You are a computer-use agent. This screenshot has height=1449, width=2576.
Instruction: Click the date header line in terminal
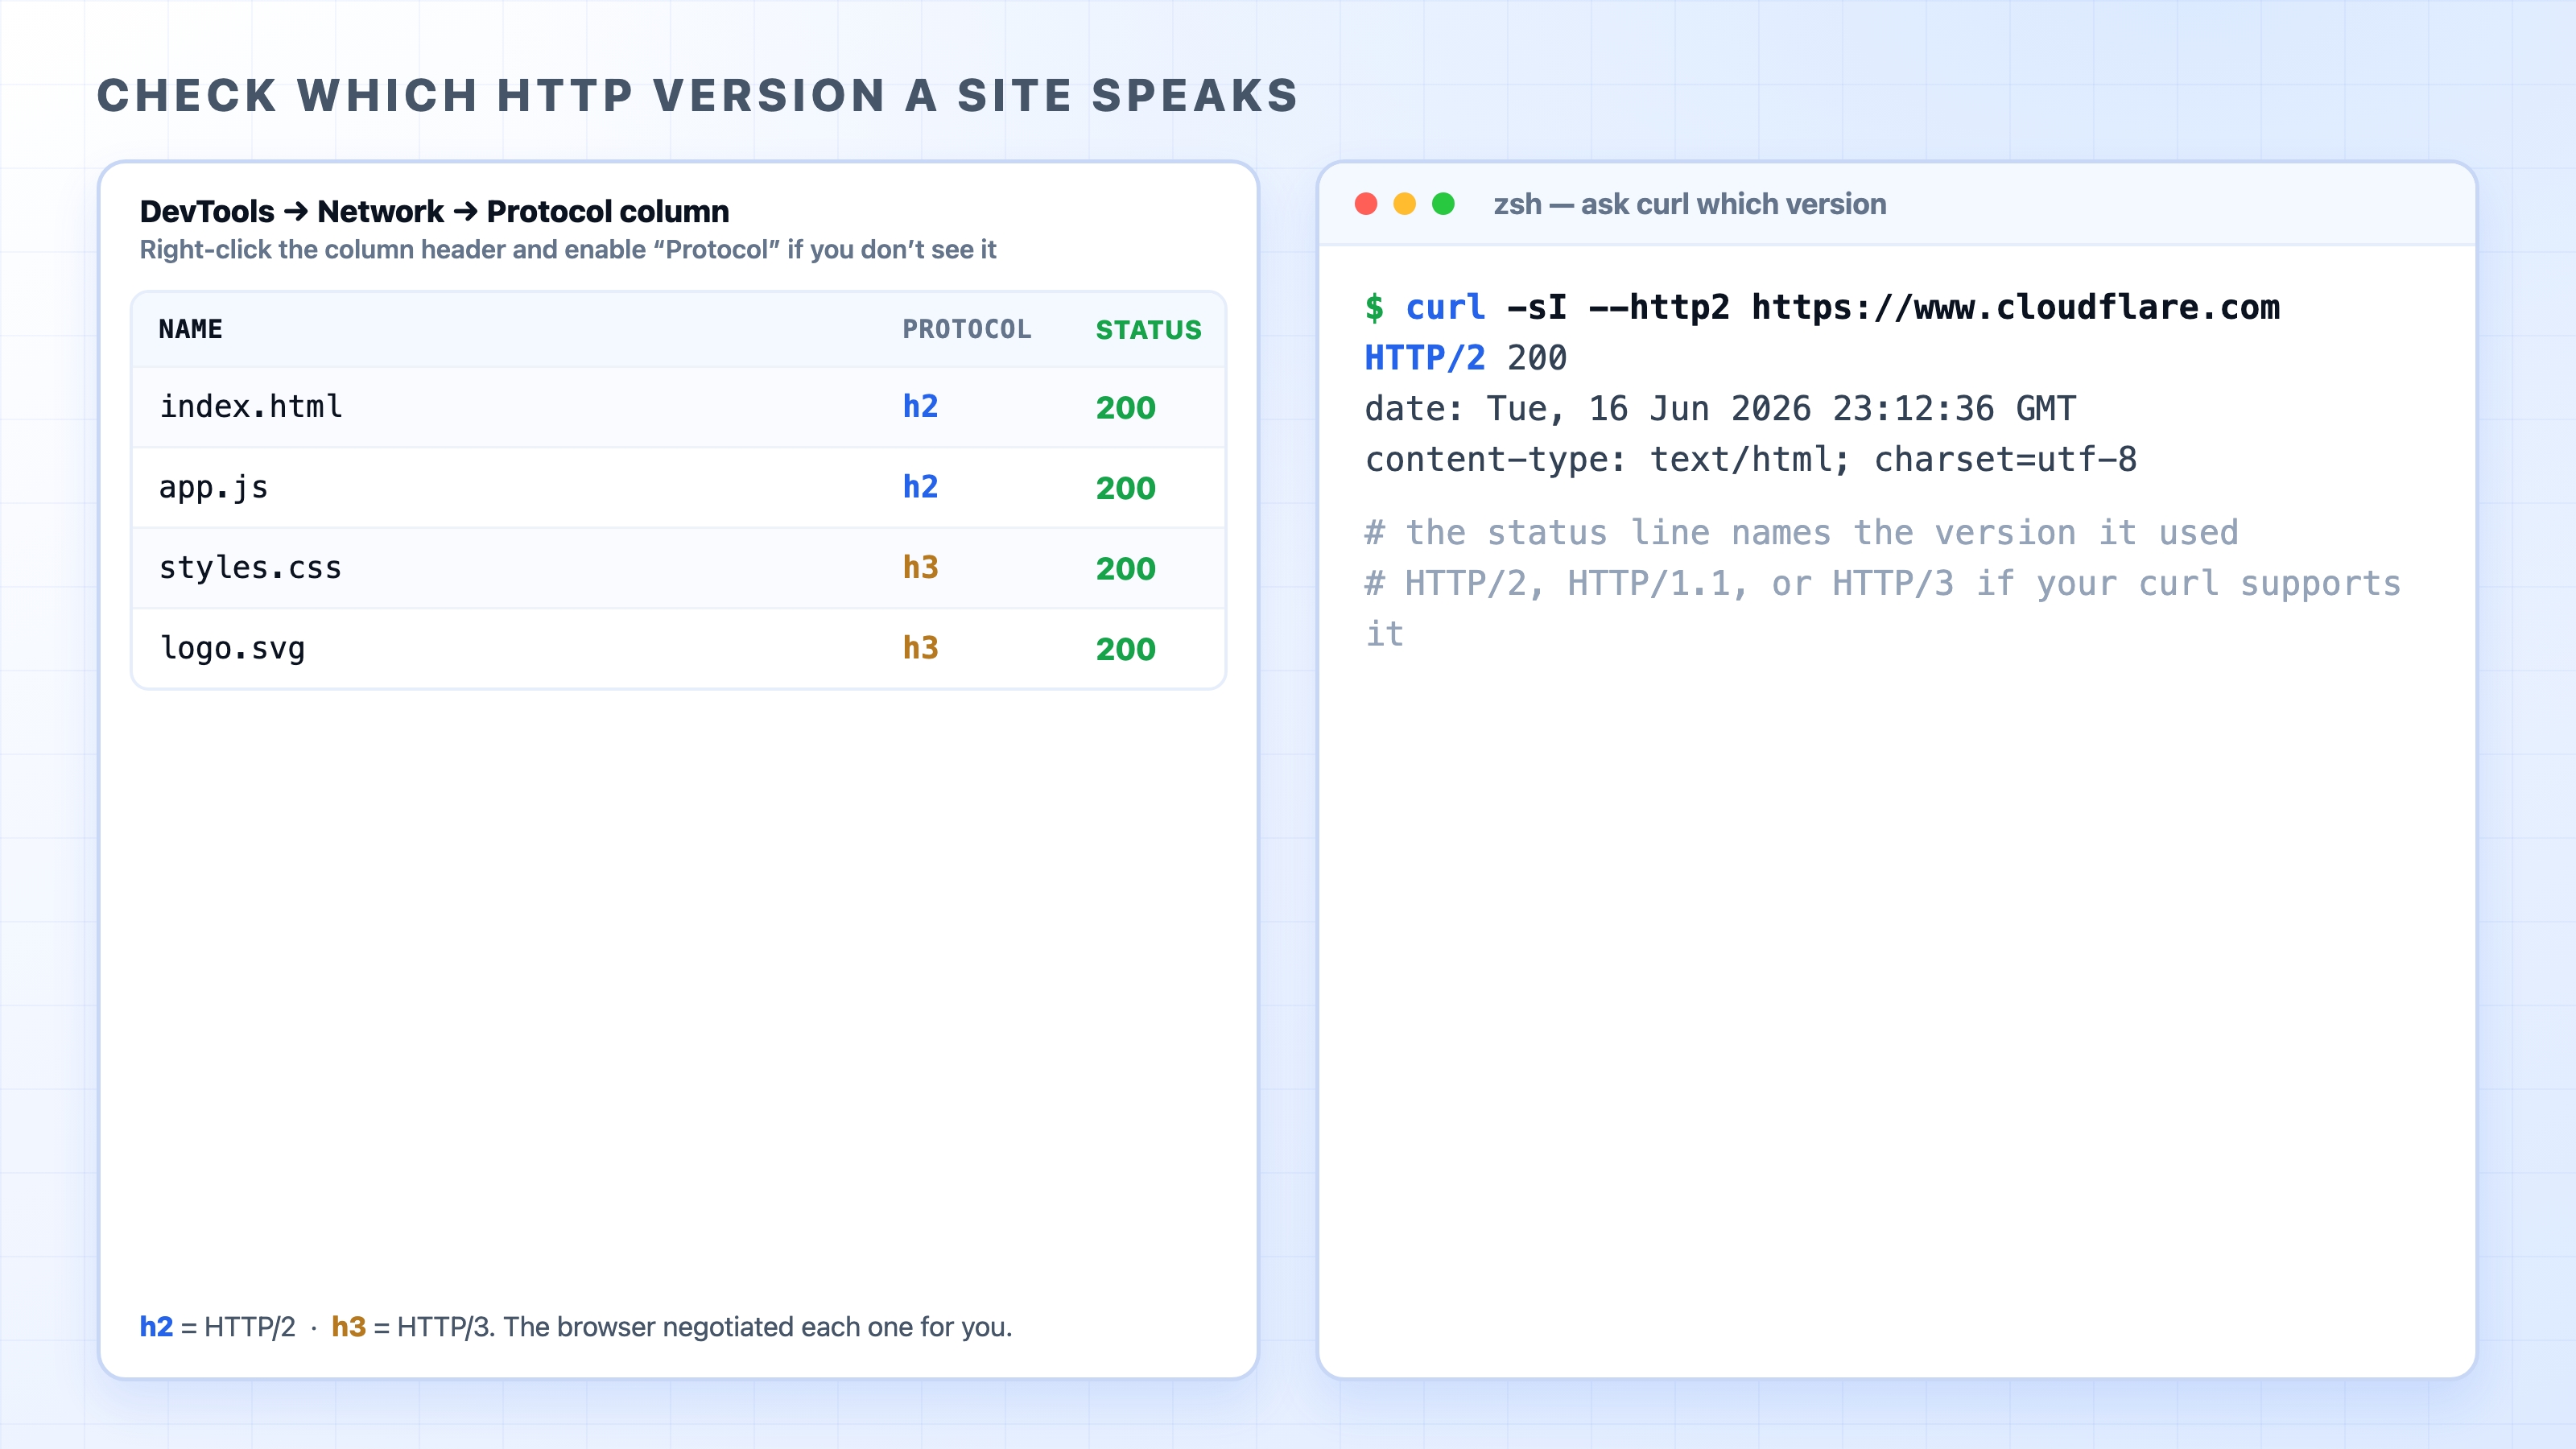[x=1720, y=408]
